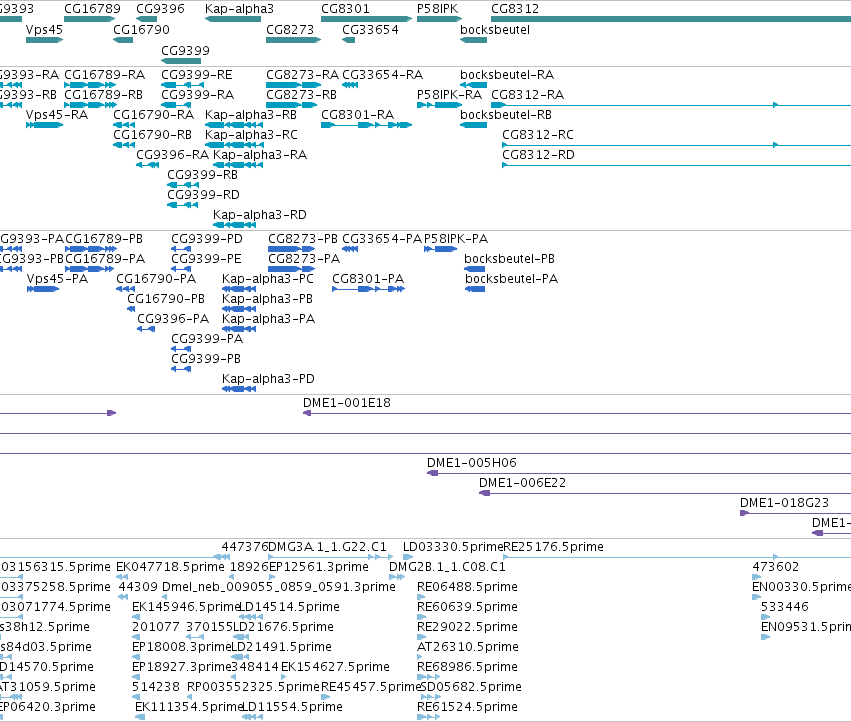Open the 473602 EST label

pyautogui.click(x=776, y=567)
